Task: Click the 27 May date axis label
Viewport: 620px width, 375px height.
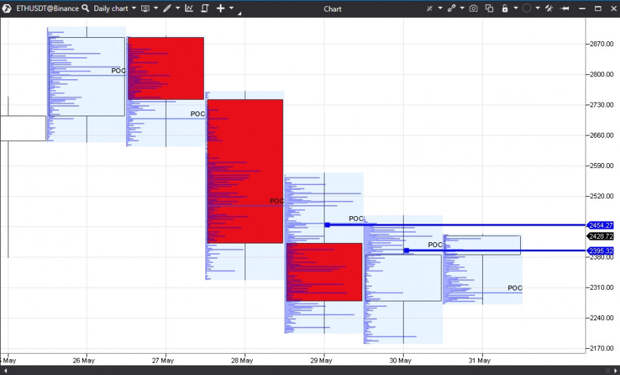Action: (163, 360)
